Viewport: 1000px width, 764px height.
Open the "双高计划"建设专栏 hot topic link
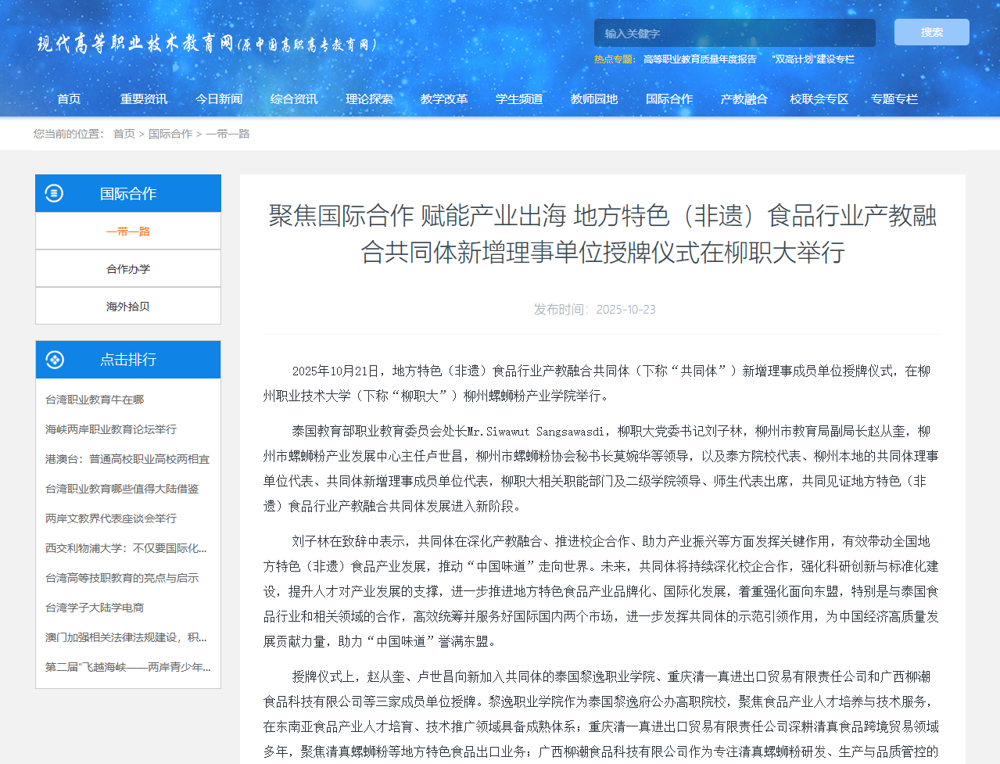813,59
